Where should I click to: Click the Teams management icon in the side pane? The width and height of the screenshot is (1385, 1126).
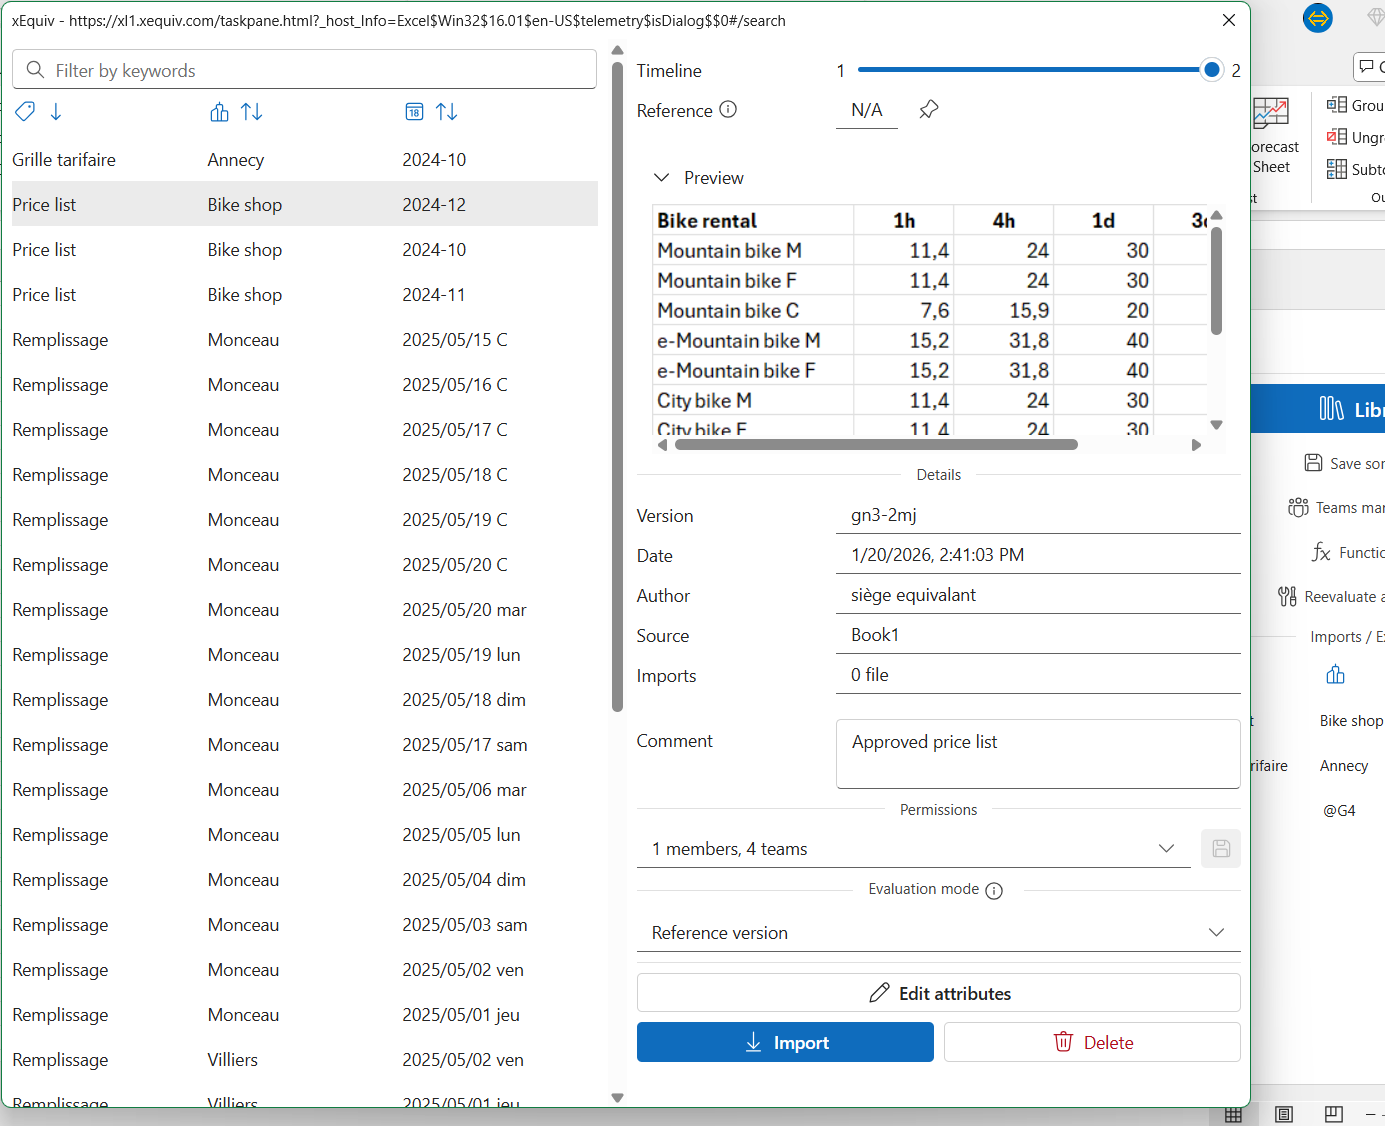[1298, 508]
